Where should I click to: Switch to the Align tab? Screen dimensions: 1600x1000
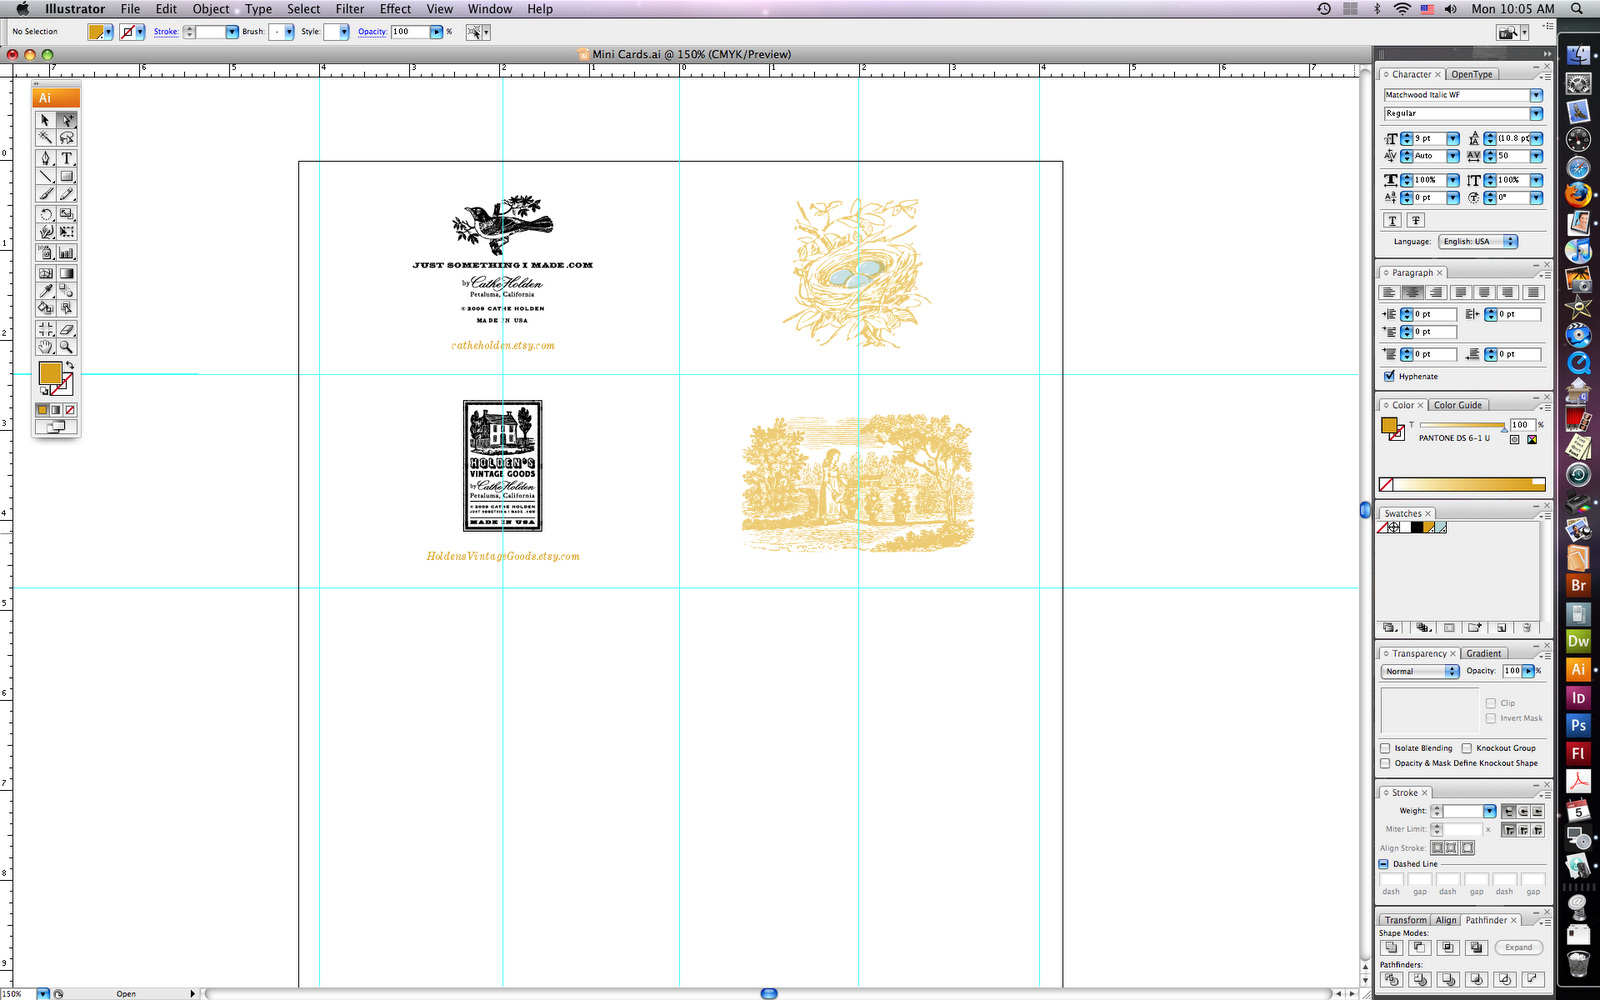click(x=1446, y=920)
